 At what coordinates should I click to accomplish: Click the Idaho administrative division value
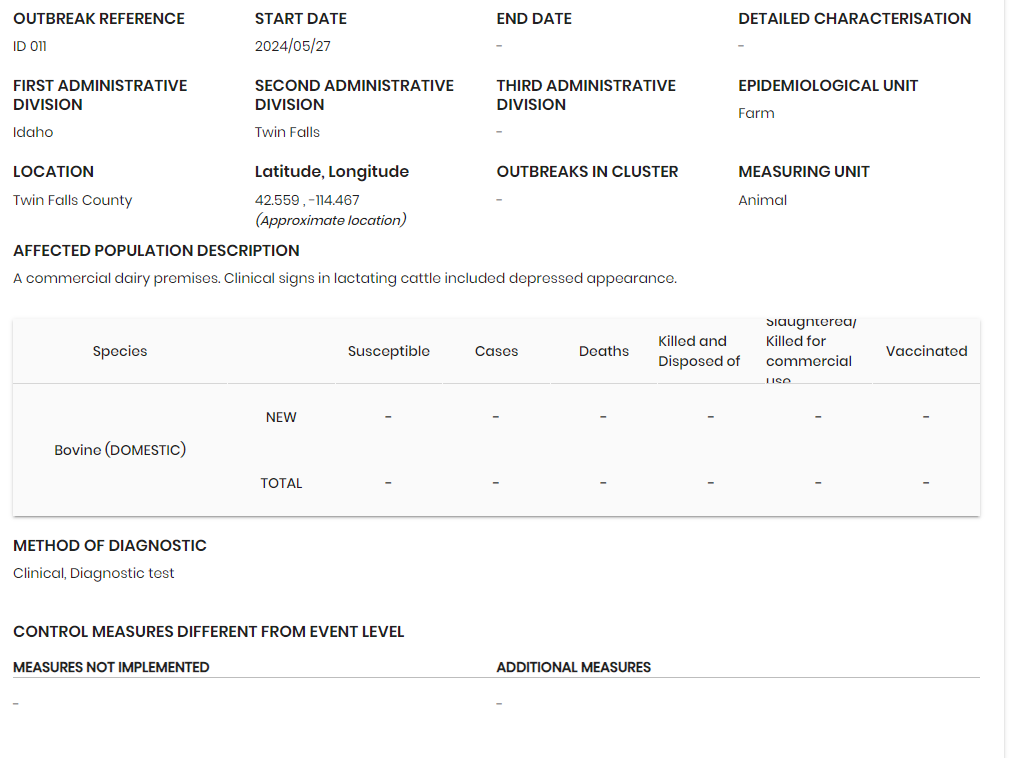click(33, 132)
